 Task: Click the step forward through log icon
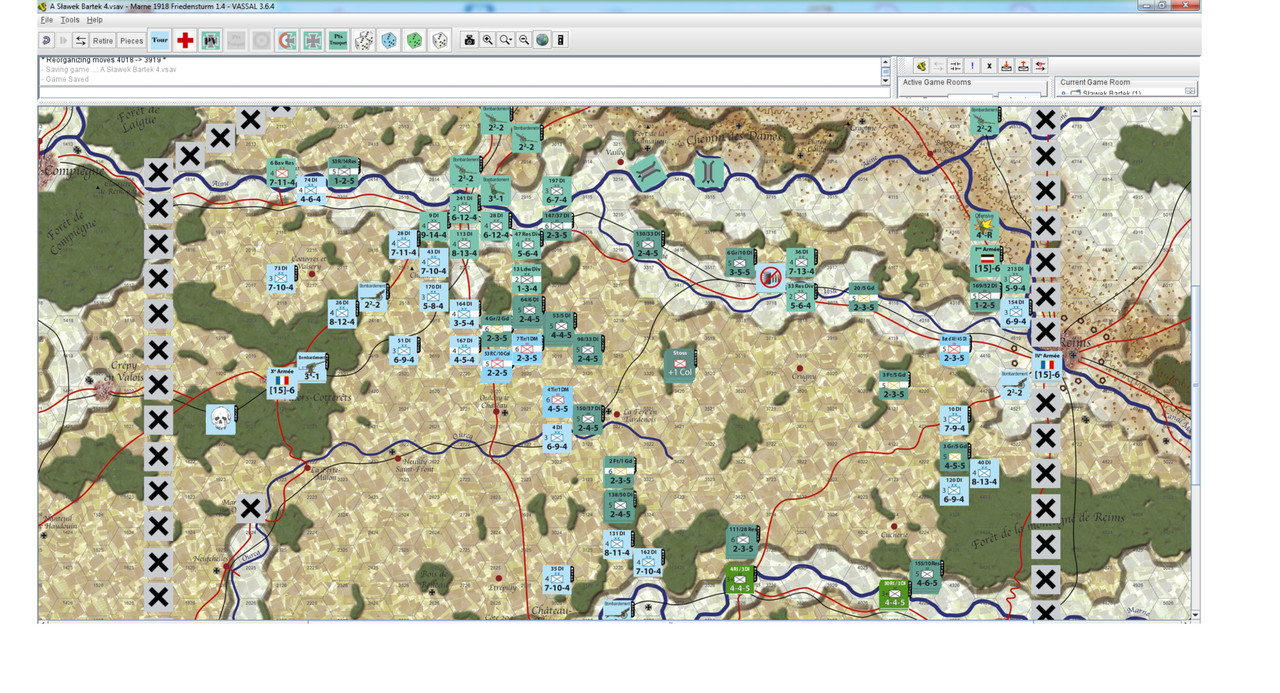click(x=64, y=41)
